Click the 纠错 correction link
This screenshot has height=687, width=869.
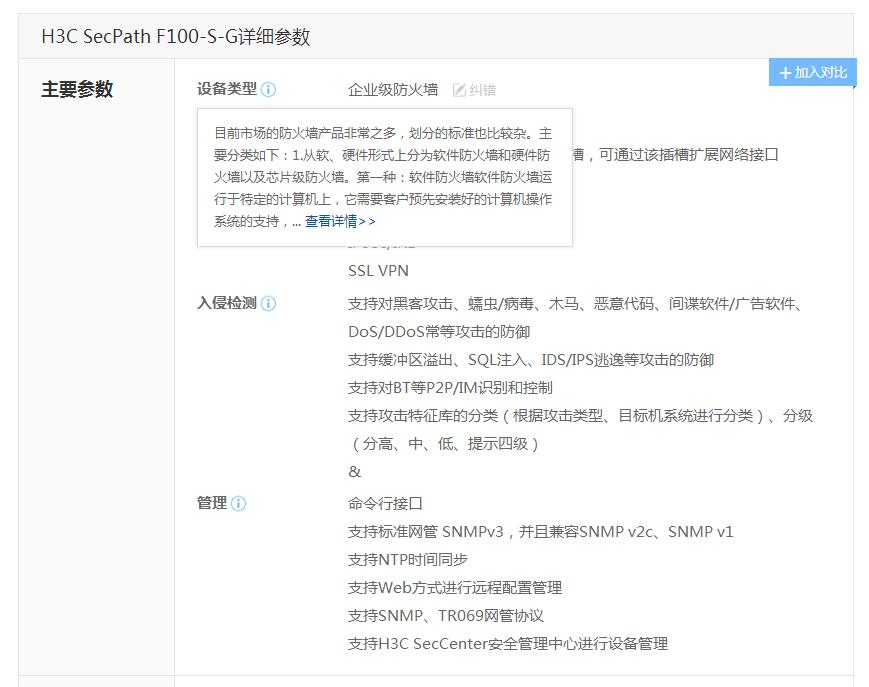pyautogui.click(x=482, y=90)
